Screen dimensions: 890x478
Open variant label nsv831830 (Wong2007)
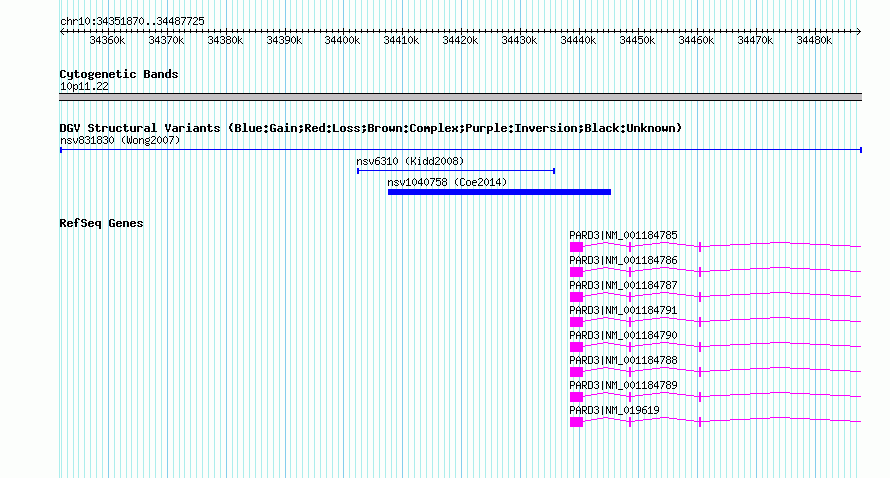[x=120, y=140]
